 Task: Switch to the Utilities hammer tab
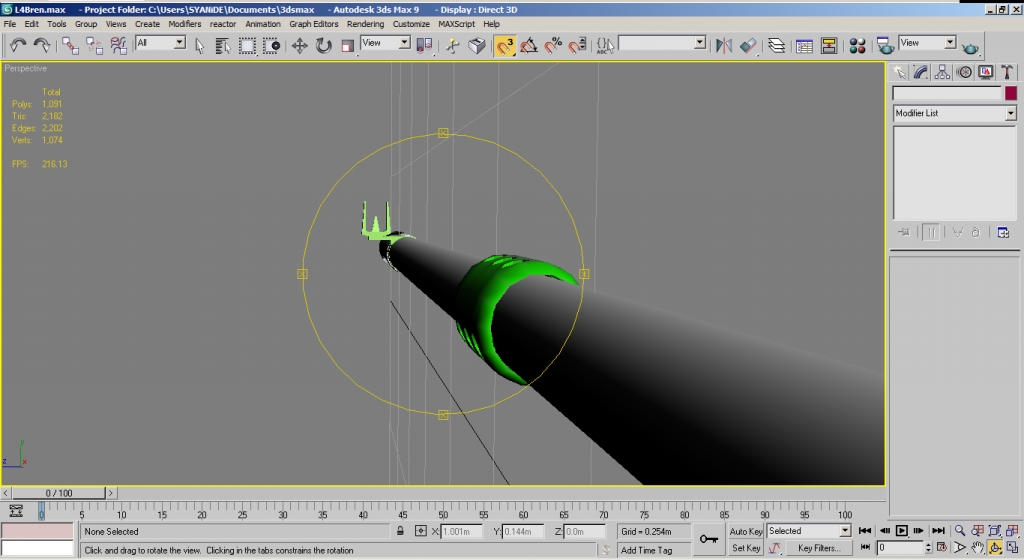point(1008,72)
